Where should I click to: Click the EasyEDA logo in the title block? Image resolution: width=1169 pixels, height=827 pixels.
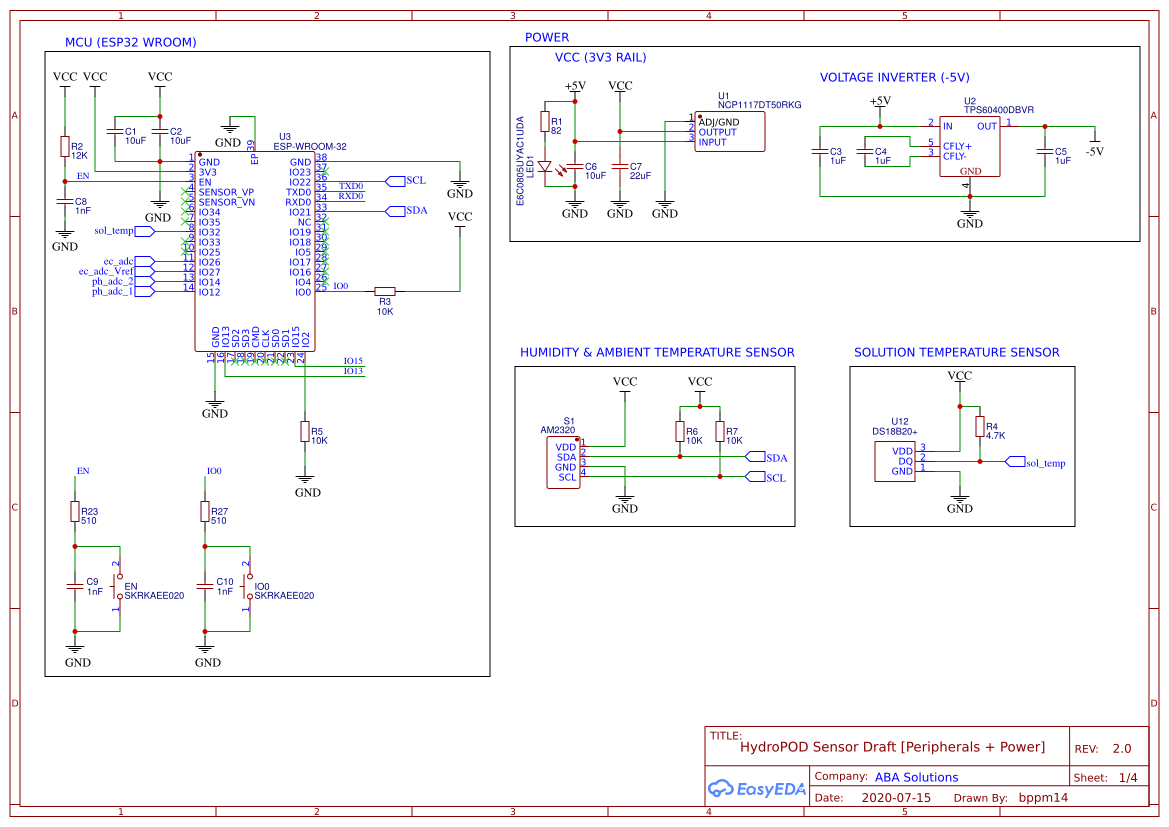[756, 789]
